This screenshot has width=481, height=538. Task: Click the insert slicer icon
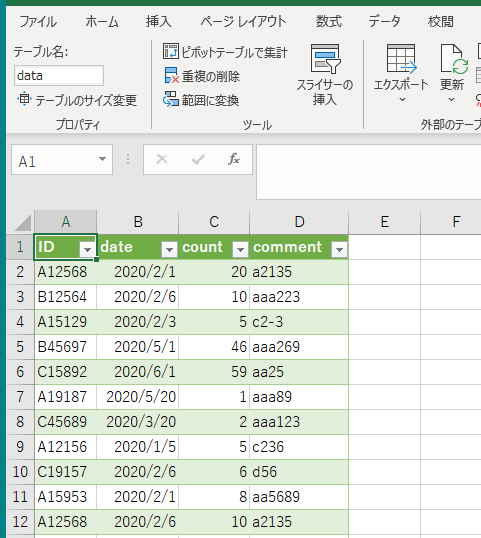[325, 59]
